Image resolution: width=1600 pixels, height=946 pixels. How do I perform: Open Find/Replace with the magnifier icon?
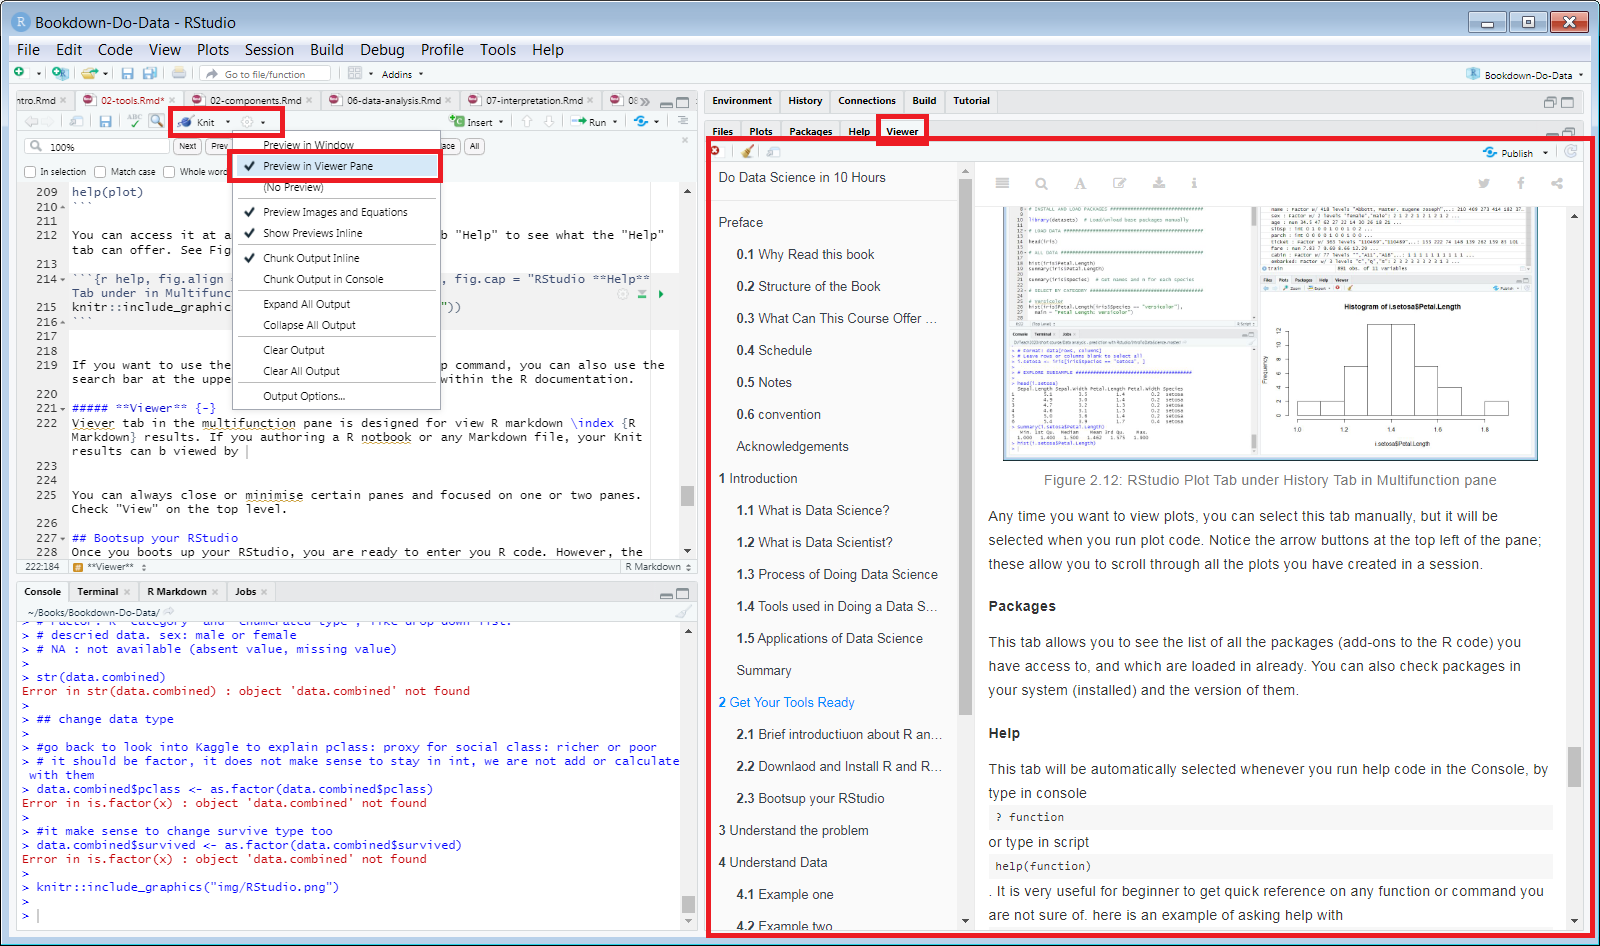coord(157,121)
